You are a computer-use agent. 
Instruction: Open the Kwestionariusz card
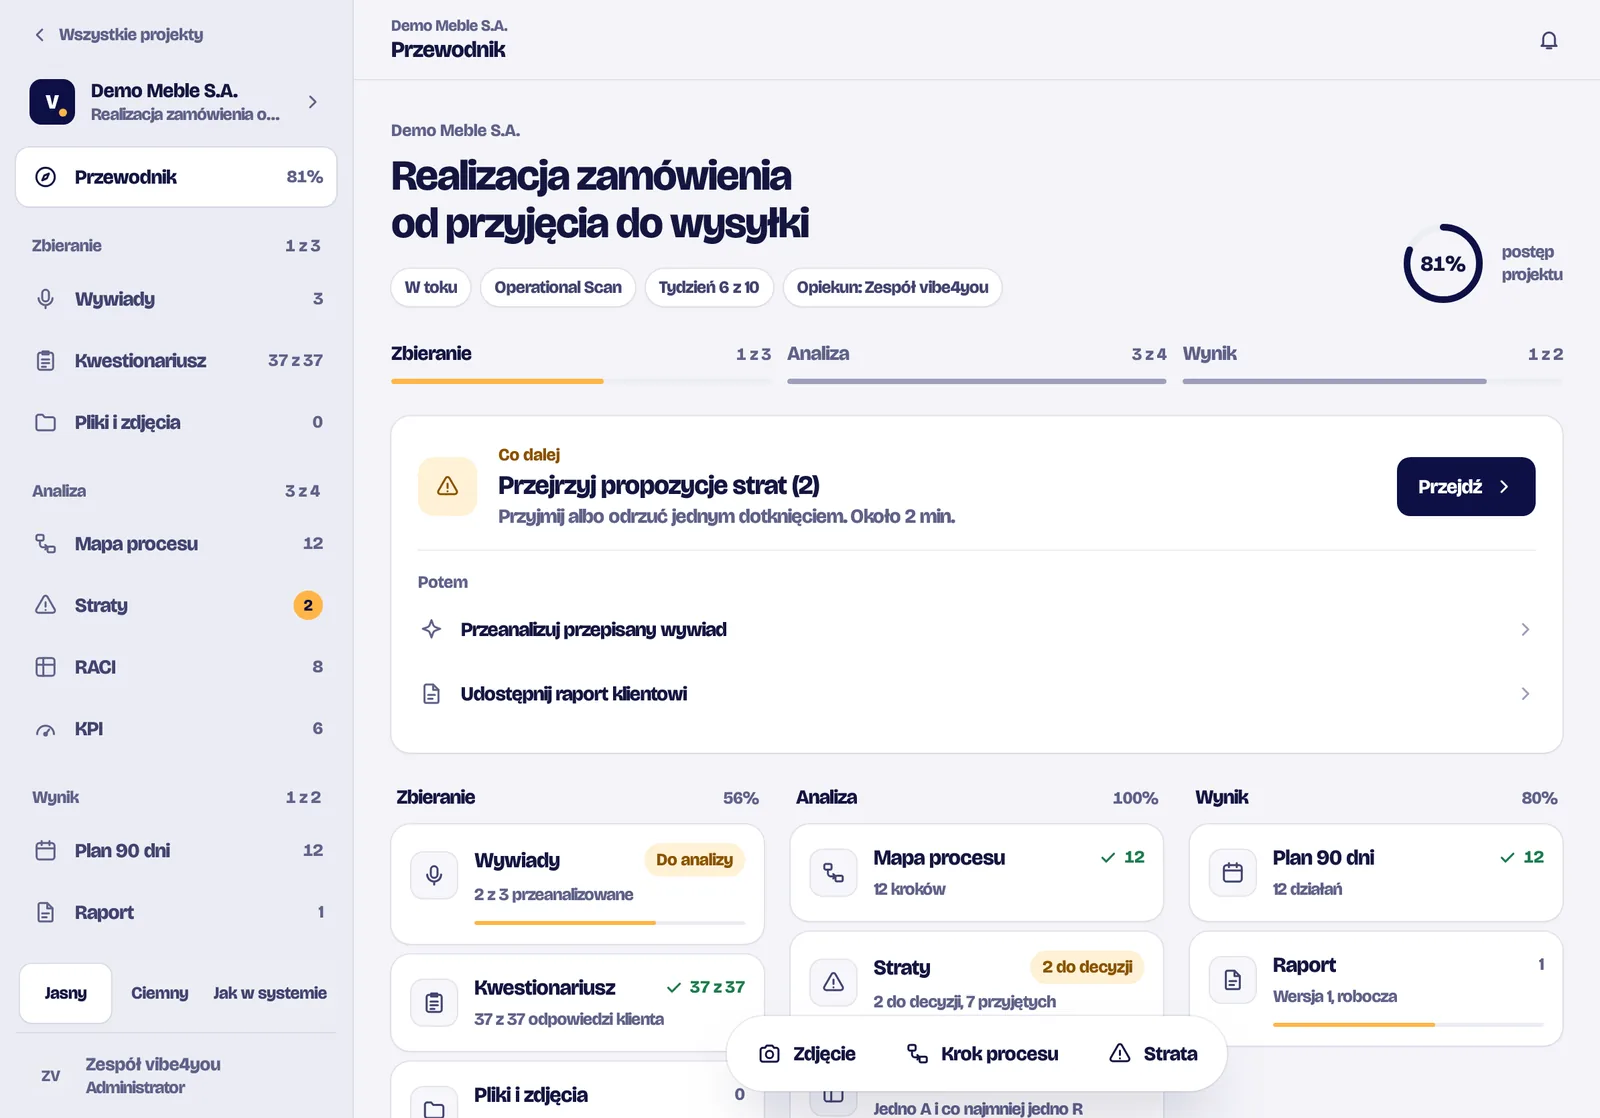coord(578,1003)
